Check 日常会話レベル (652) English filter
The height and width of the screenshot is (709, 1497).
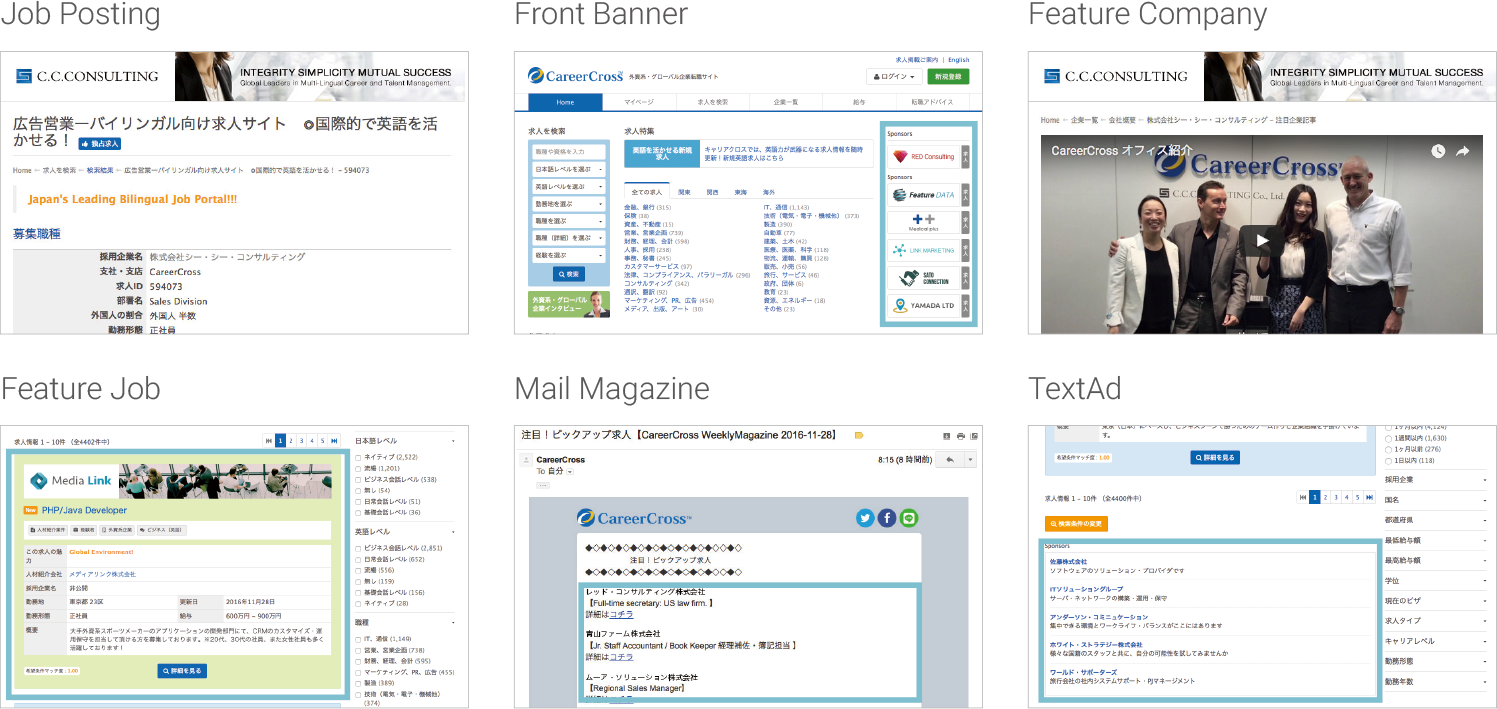click(x=359, y=560)
